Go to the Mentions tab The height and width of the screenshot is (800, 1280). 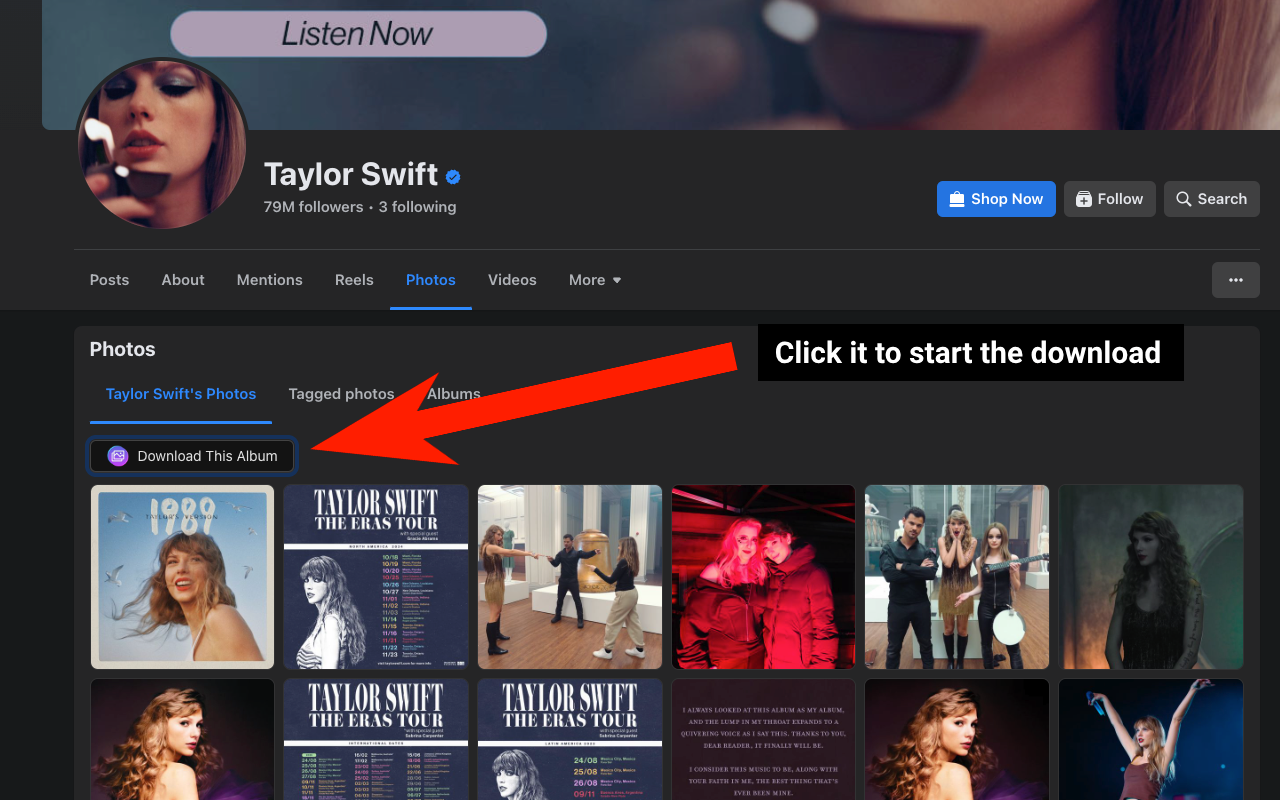[x=269, y=280]
